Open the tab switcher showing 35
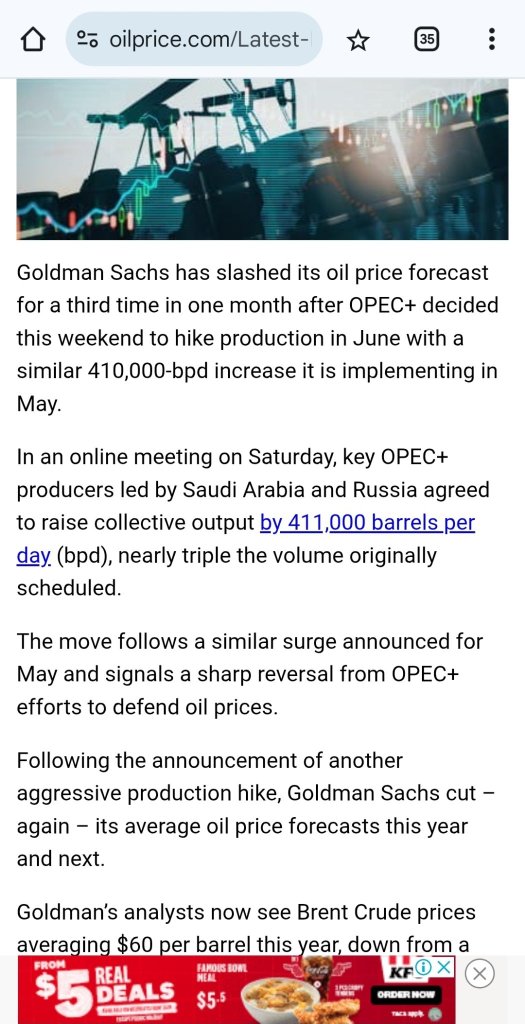525x1024 pixels. 426,40
